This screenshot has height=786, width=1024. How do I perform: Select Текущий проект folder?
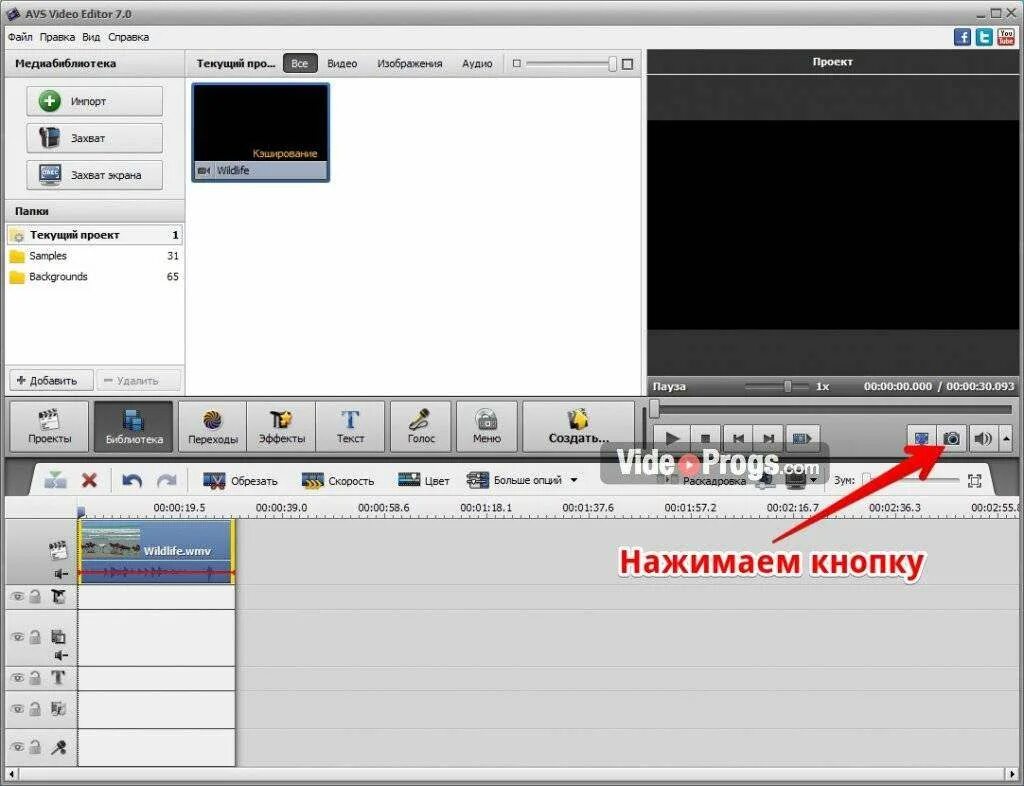(95, 235)
